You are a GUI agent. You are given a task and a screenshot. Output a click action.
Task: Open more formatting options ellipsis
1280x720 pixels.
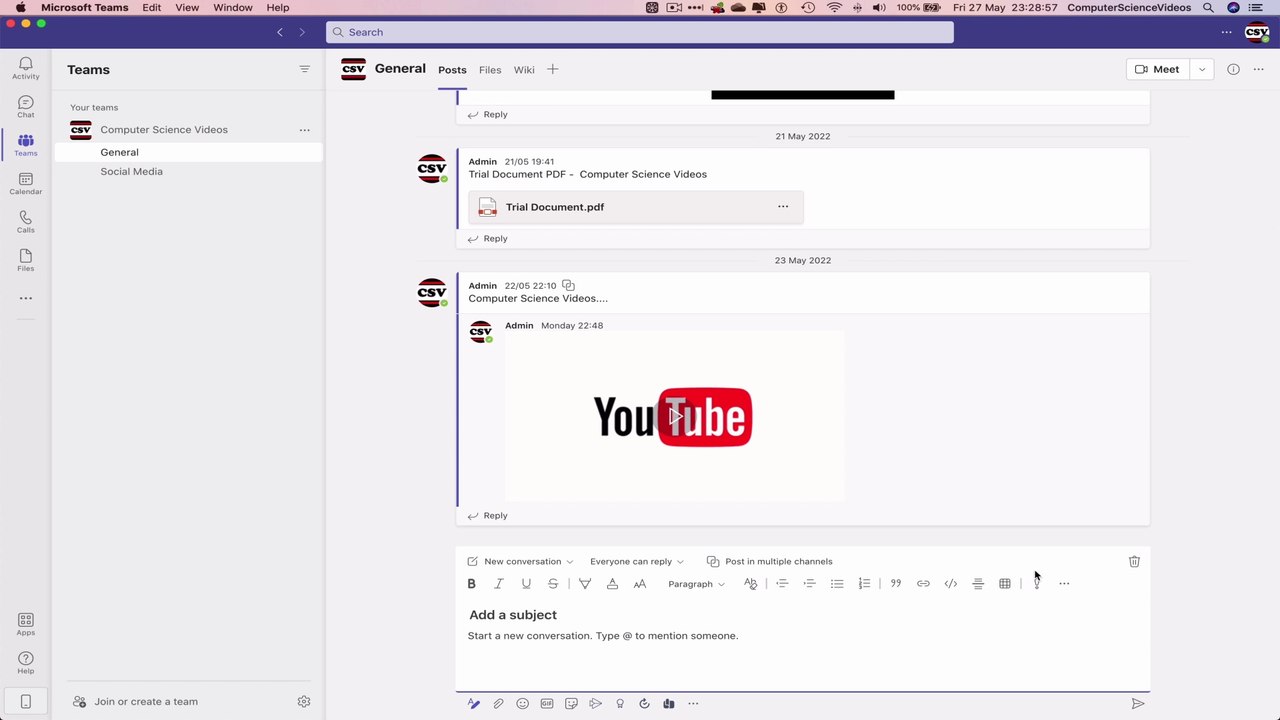tap(1064, 584)
